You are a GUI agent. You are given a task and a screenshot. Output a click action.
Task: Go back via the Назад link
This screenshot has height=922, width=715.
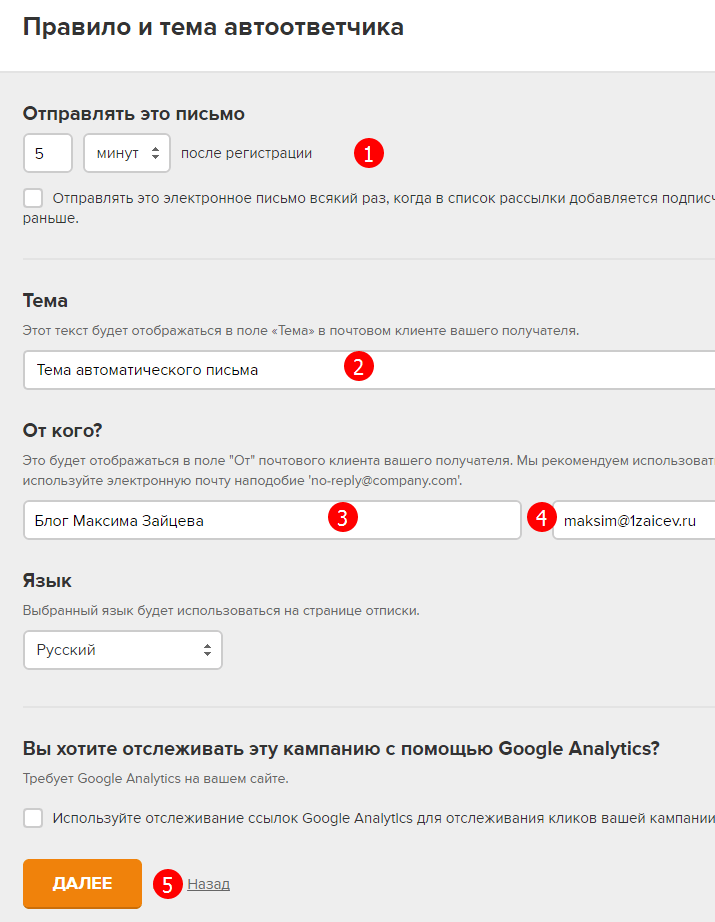tap(209, 884)
